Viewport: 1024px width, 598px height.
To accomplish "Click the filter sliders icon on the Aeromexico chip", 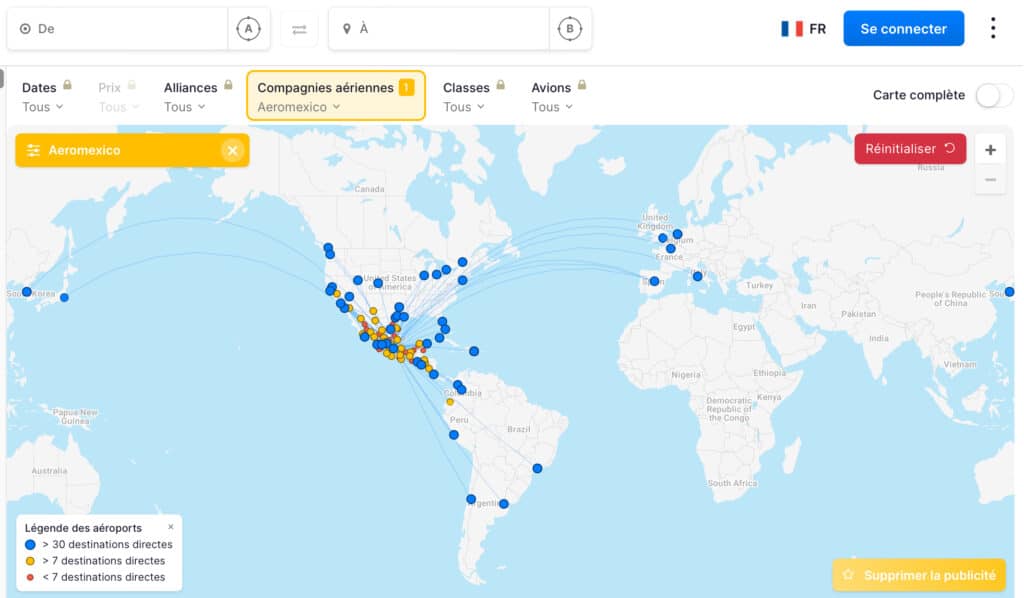I will click(34, 149).
